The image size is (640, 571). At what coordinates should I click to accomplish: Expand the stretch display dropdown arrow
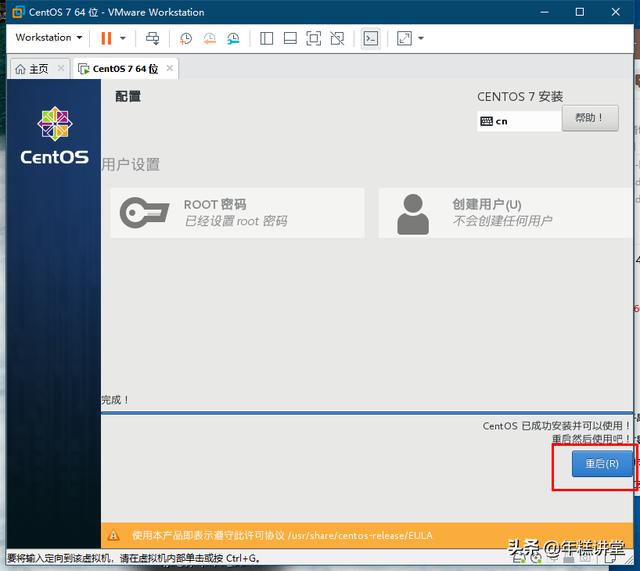coord(421,38)
